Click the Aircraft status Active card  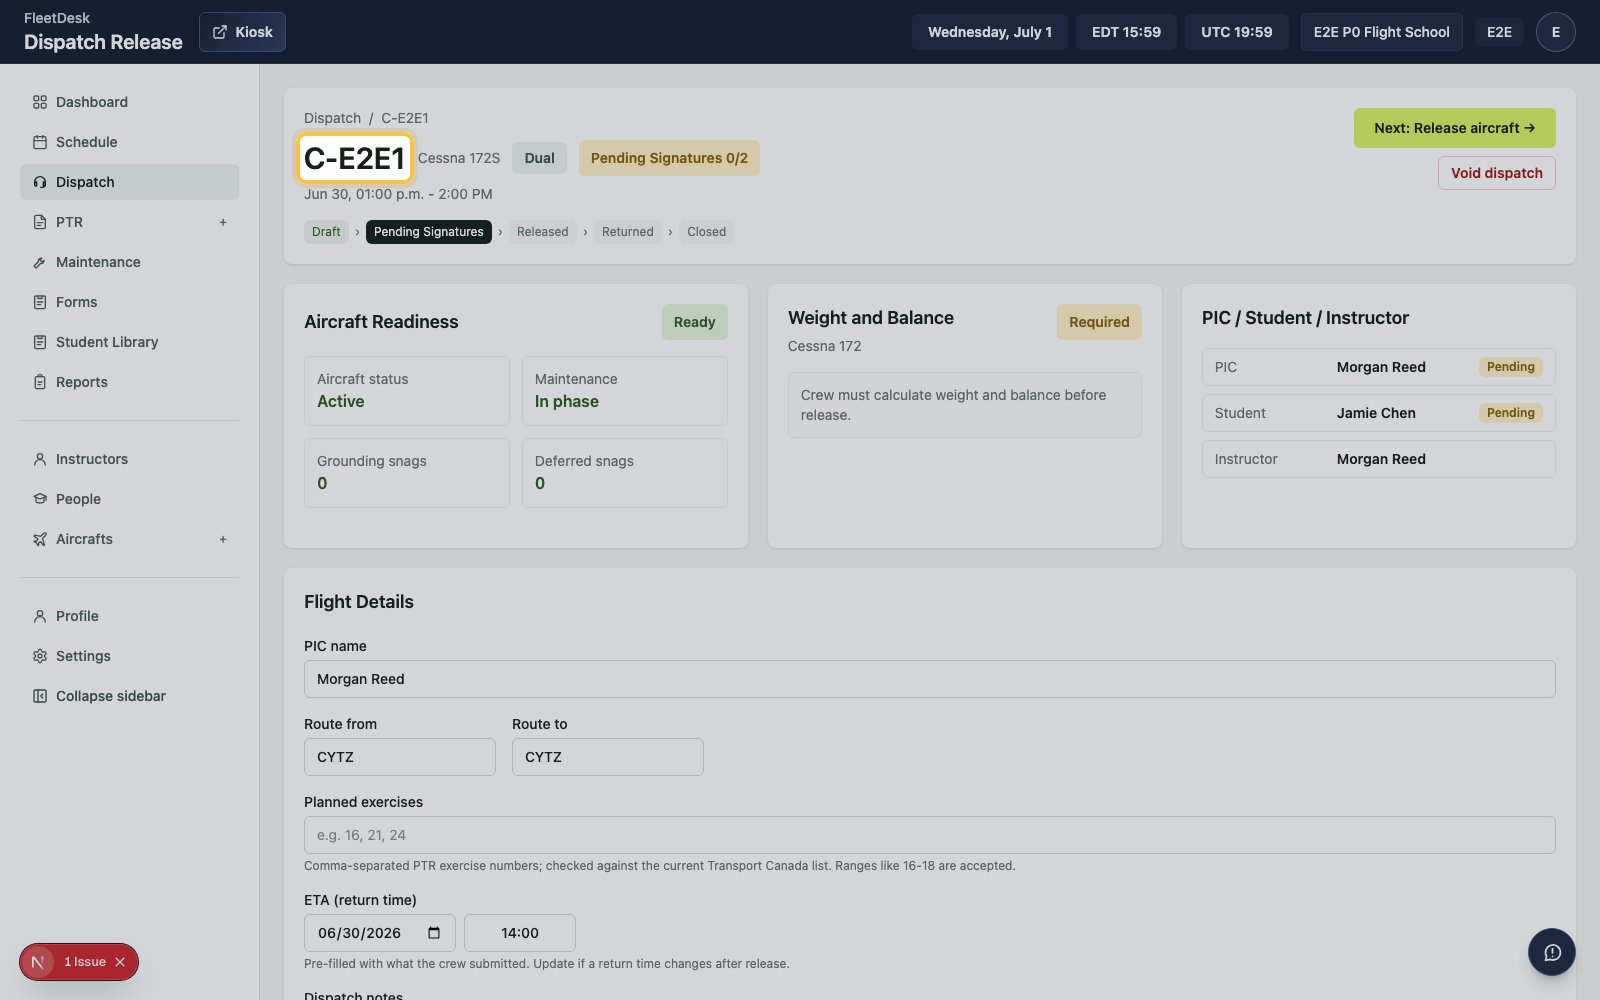pos(406,391)
